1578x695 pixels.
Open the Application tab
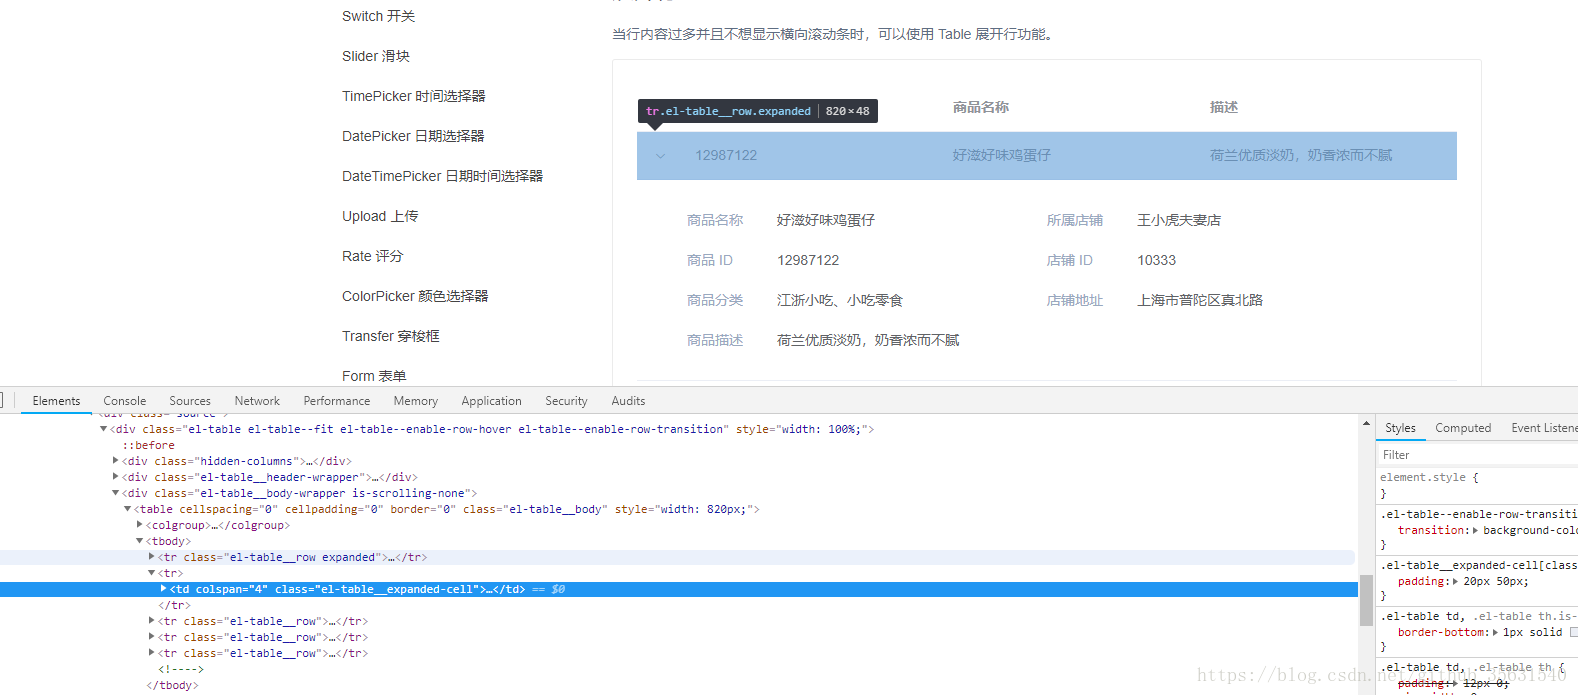pos(492,401)
